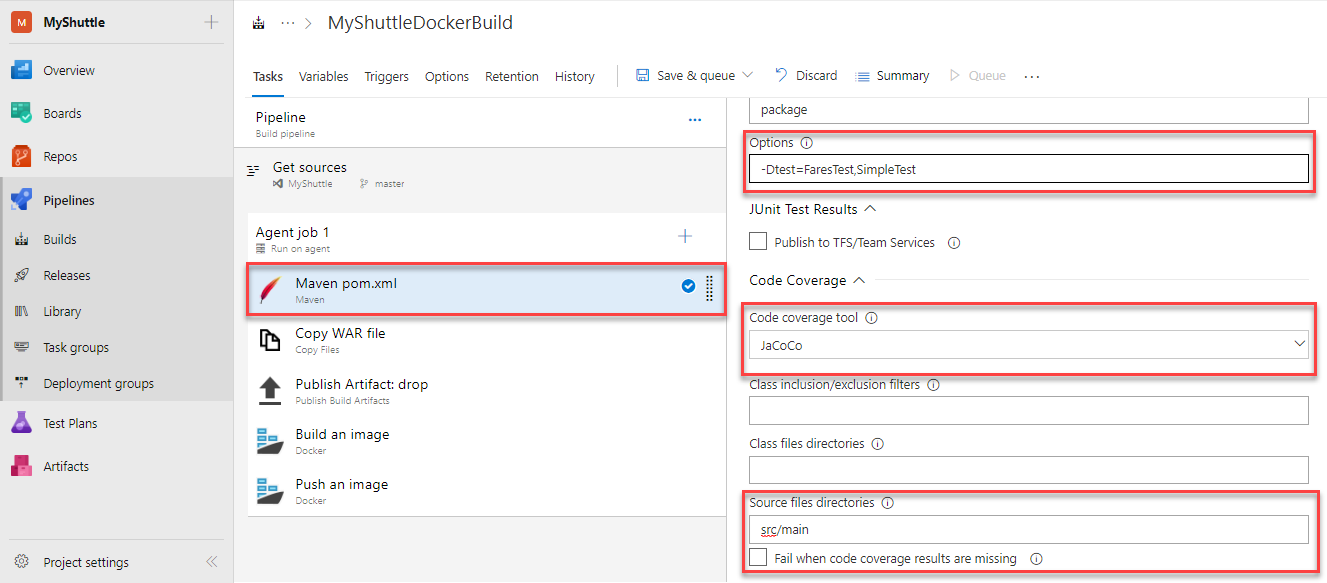Click the MyShuttle project avatar
Screen dimensions: 1327x583
click(x=22, y=22)
